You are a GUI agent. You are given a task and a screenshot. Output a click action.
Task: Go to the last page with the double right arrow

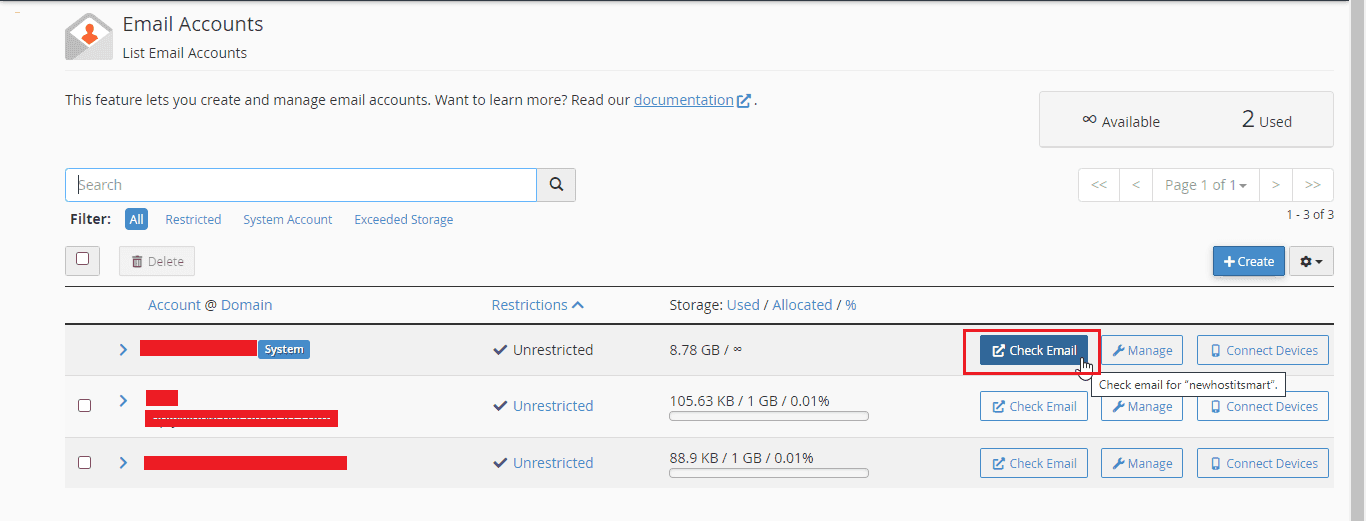pyautogui.click(x=1313, y=185)
